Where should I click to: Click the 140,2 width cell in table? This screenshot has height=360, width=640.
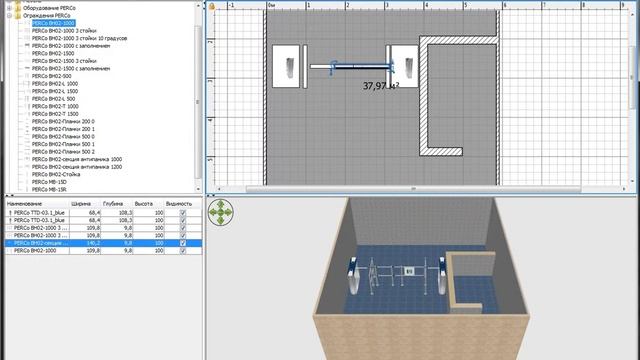[85, 243]
